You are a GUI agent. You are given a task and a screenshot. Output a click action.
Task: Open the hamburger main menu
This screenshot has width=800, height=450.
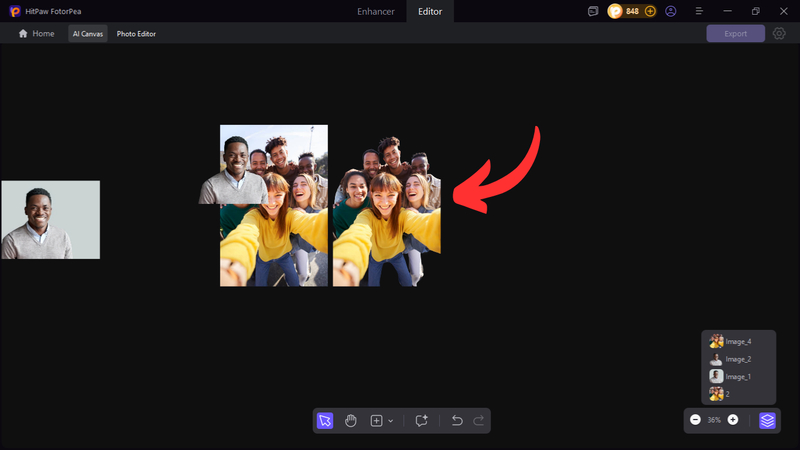[699, 11]
